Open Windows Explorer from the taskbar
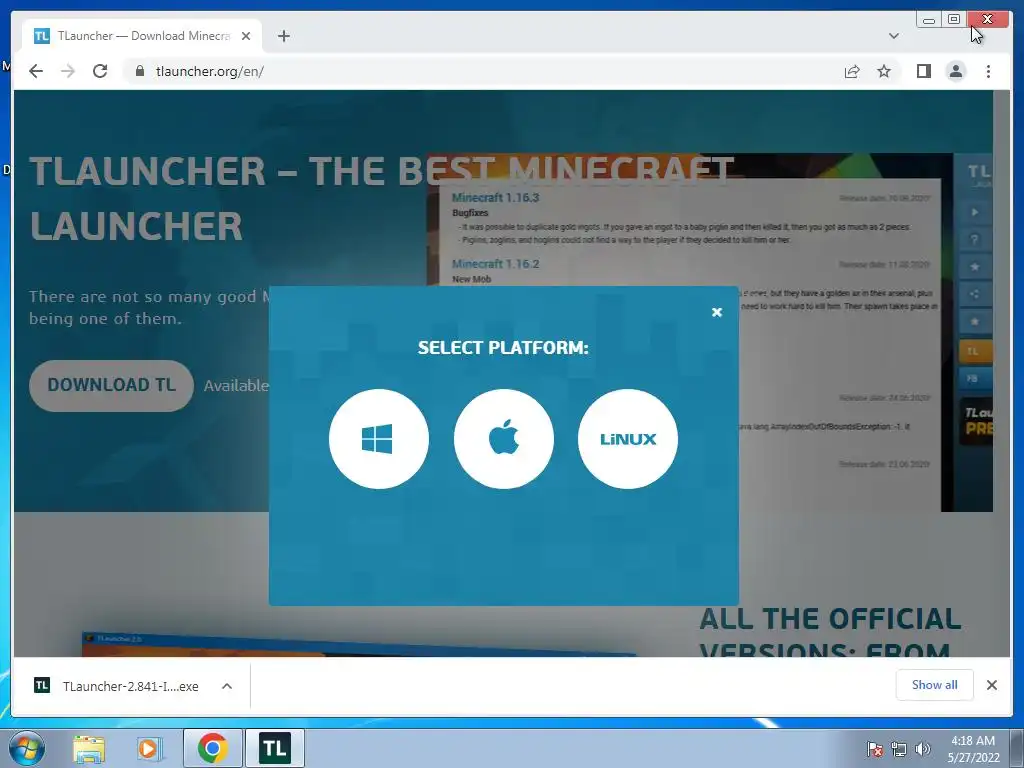This screenshot has height=768, width=1024. pos(89,748)
